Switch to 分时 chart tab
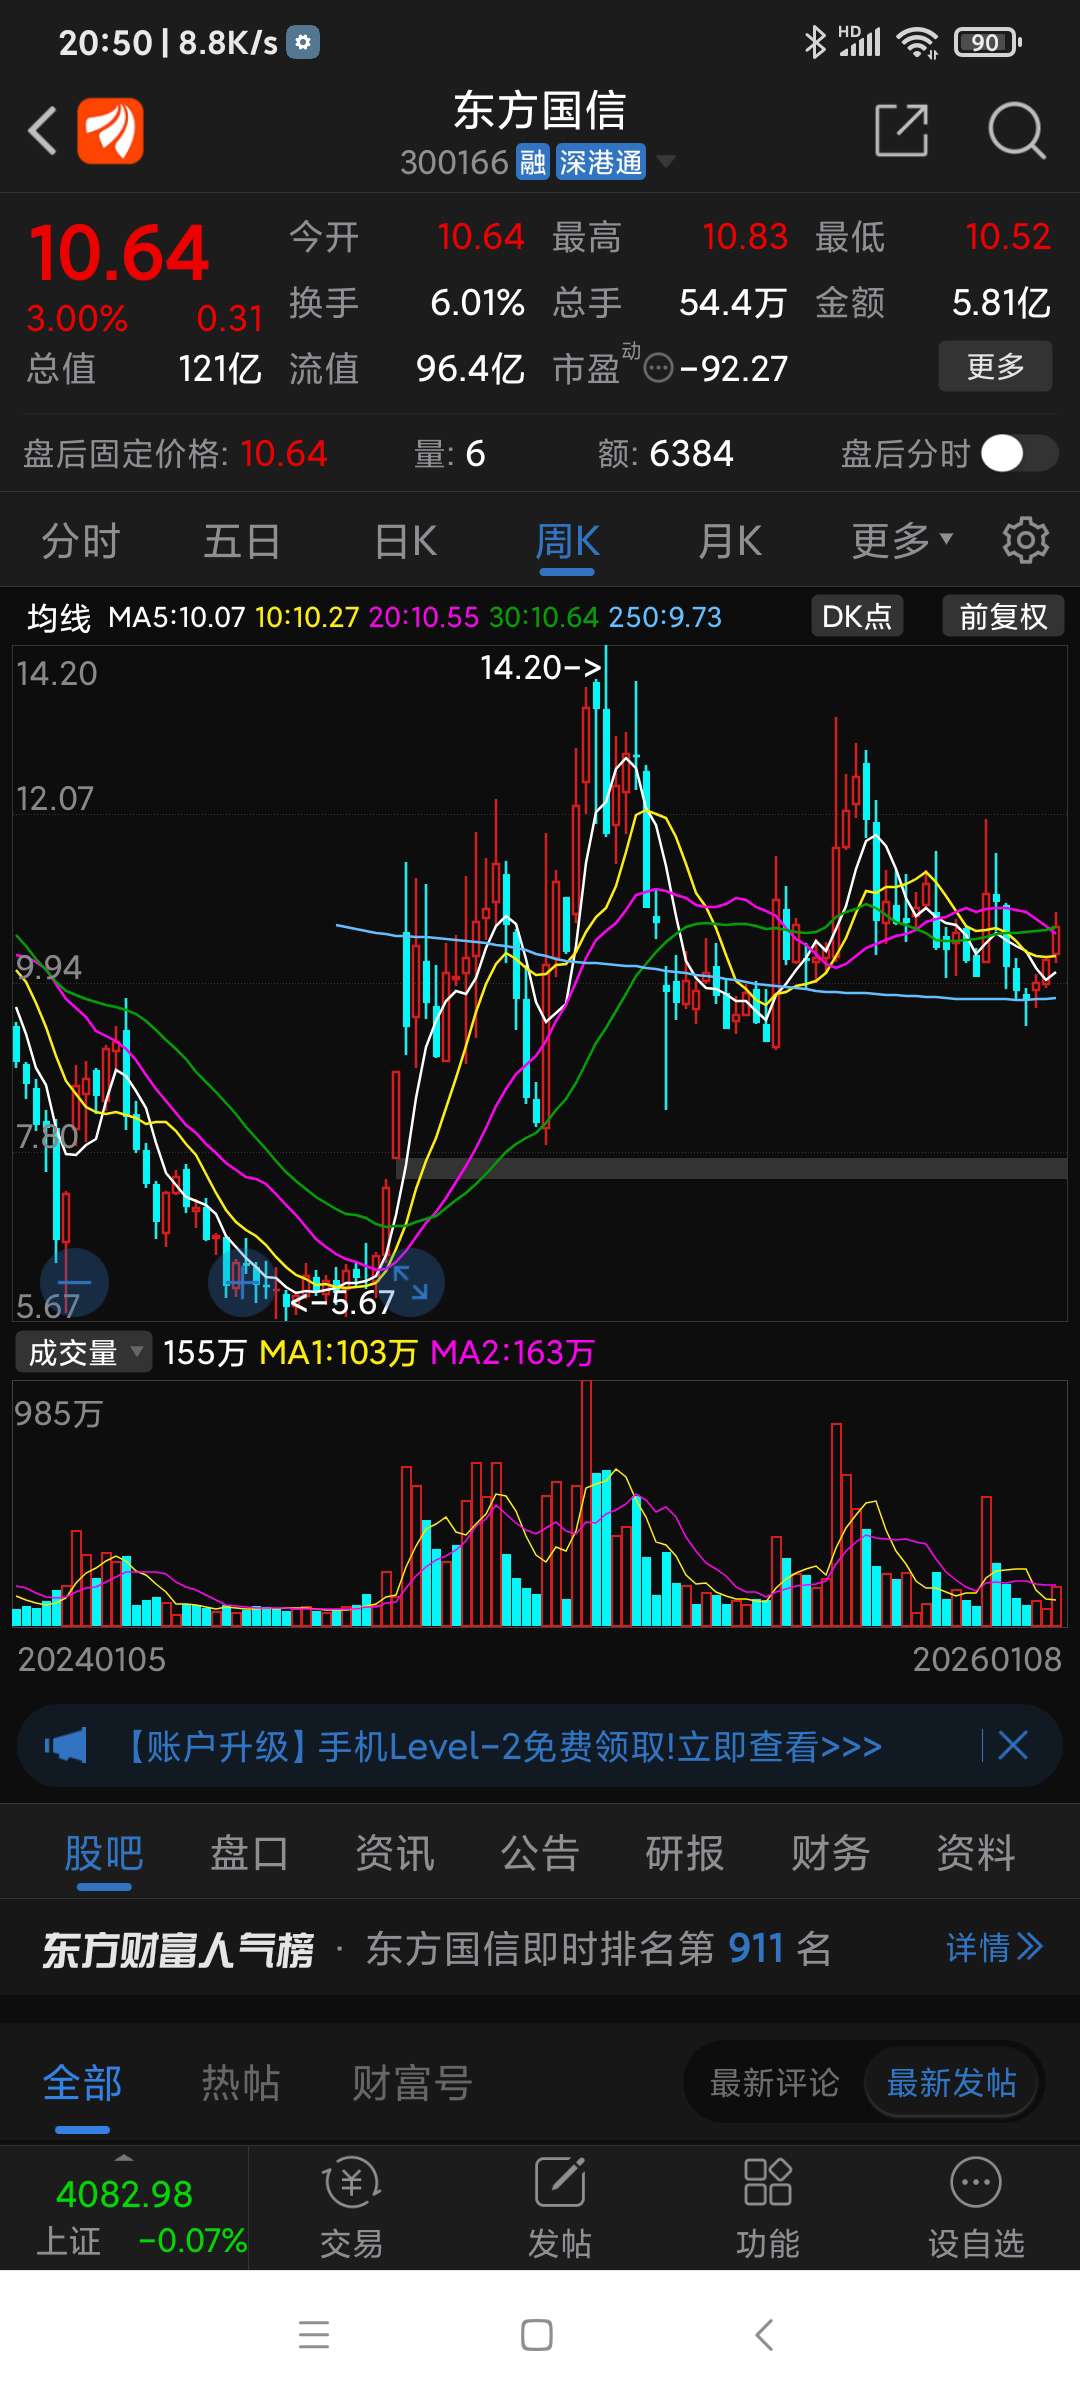The height and width of the screenshot is (2400, 1080). click(80, 541)
